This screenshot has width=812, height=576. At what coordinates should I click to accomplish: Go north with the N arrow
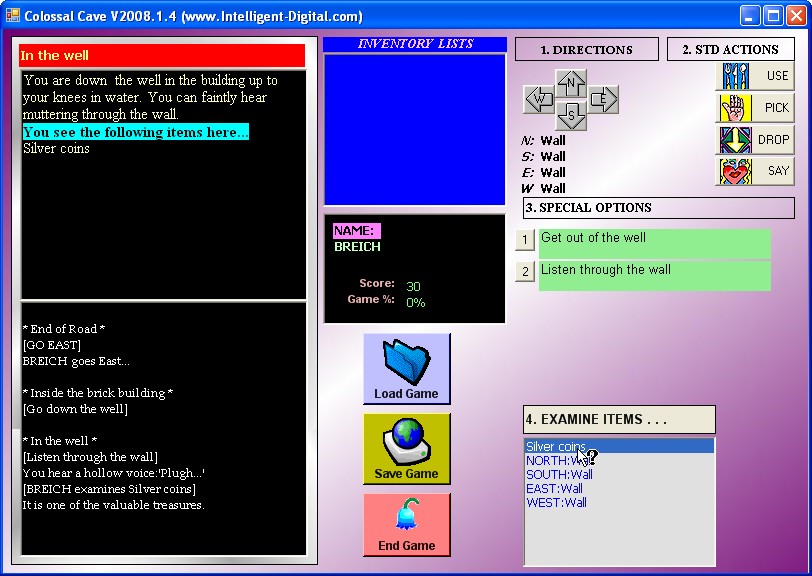coord(571,83)
